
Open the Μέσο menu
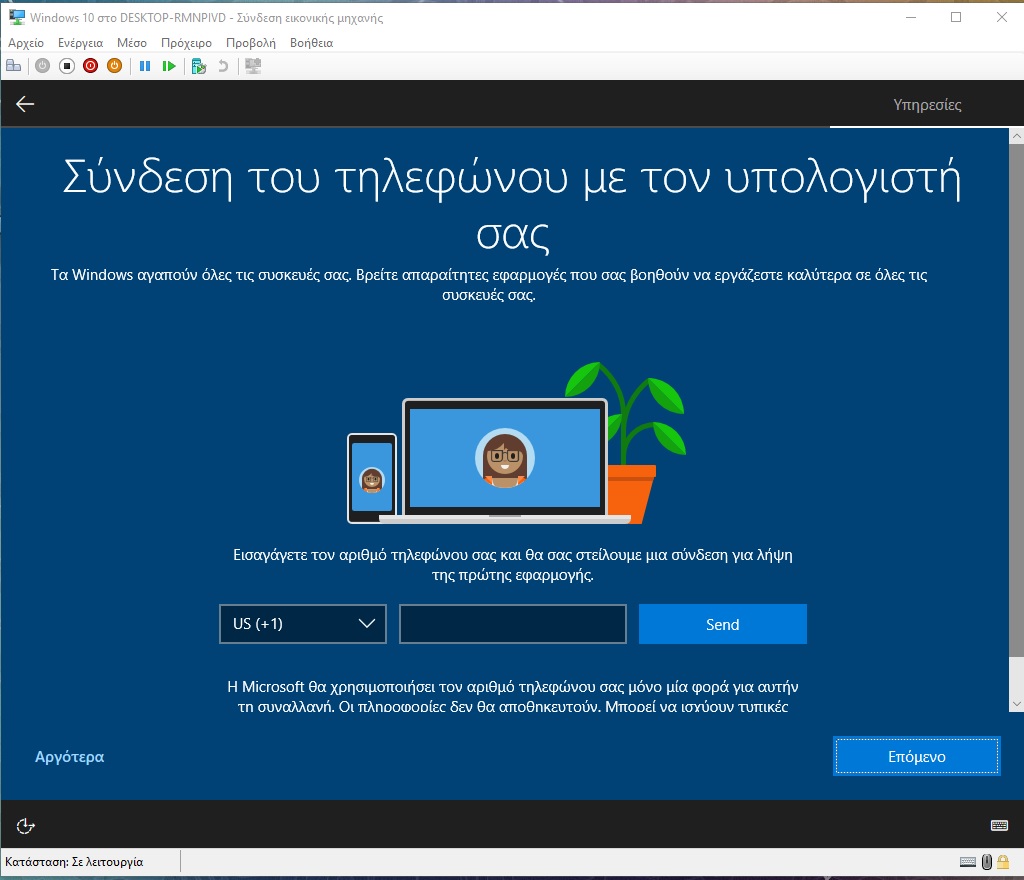pos(132,43)
